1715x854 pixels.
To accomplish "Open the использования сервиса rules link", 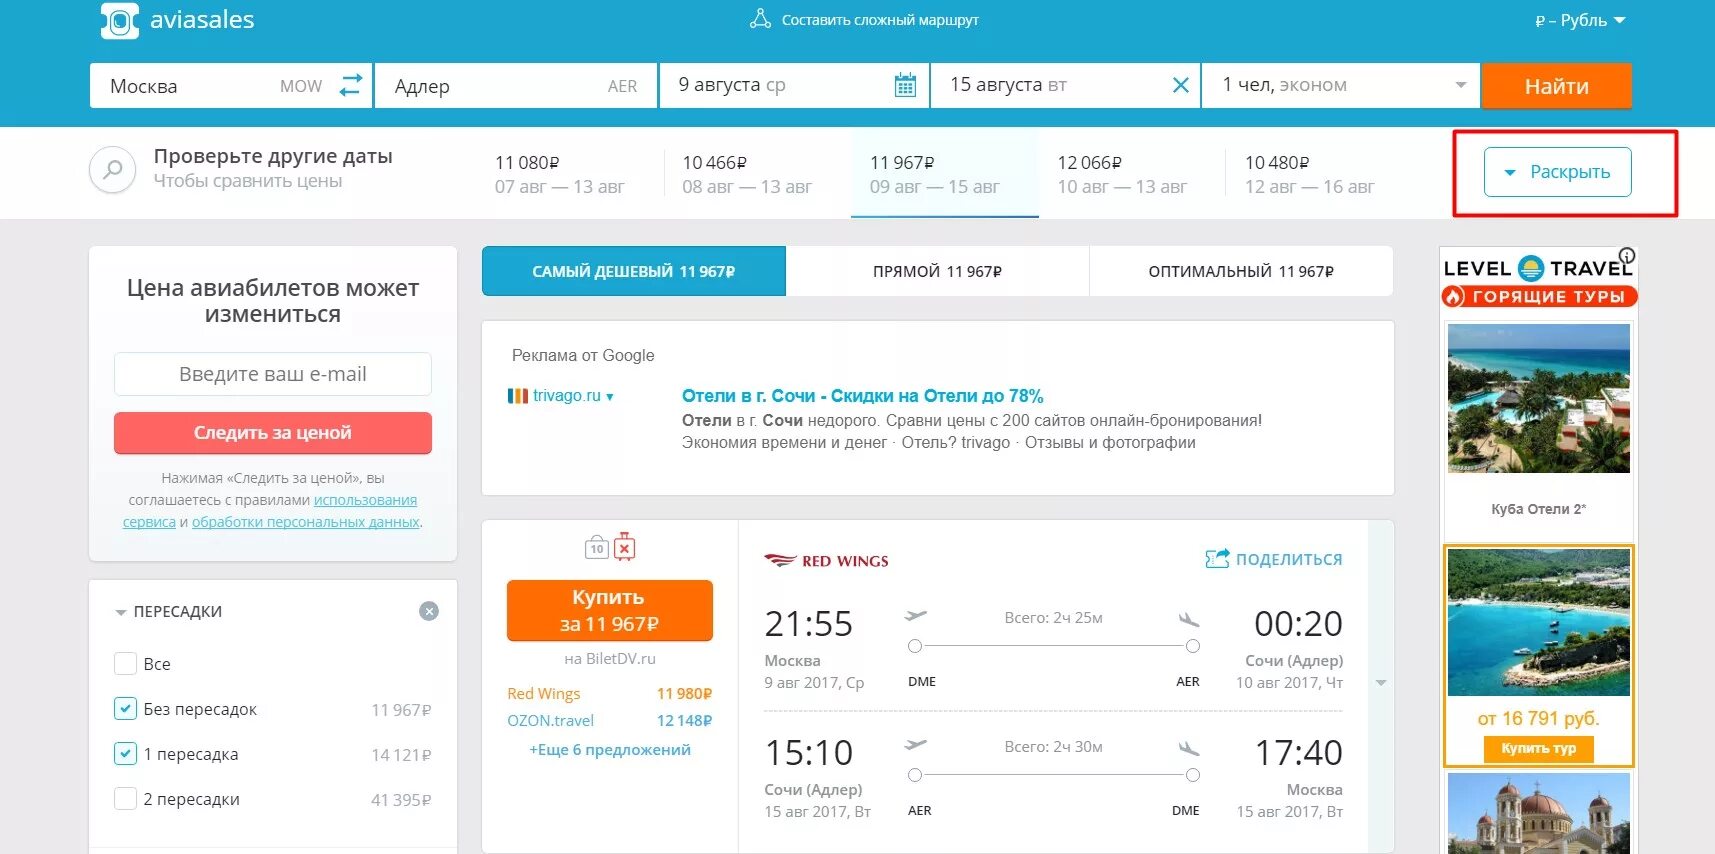I will pos(270,511).
